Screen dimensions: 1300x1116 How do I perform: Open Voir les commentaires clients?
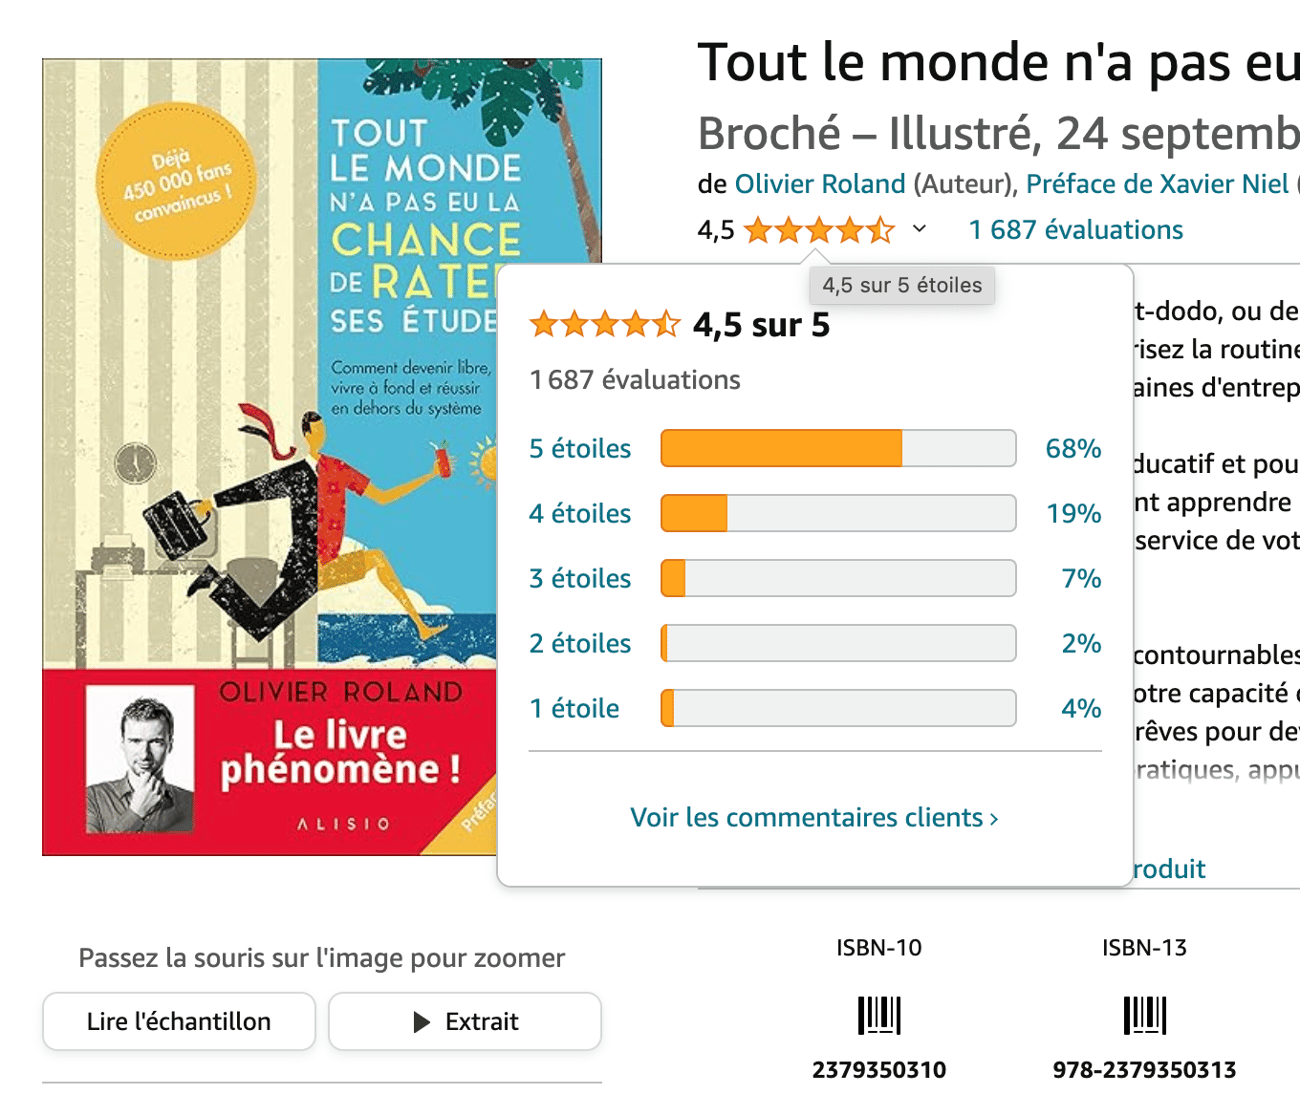pos(814,817)
